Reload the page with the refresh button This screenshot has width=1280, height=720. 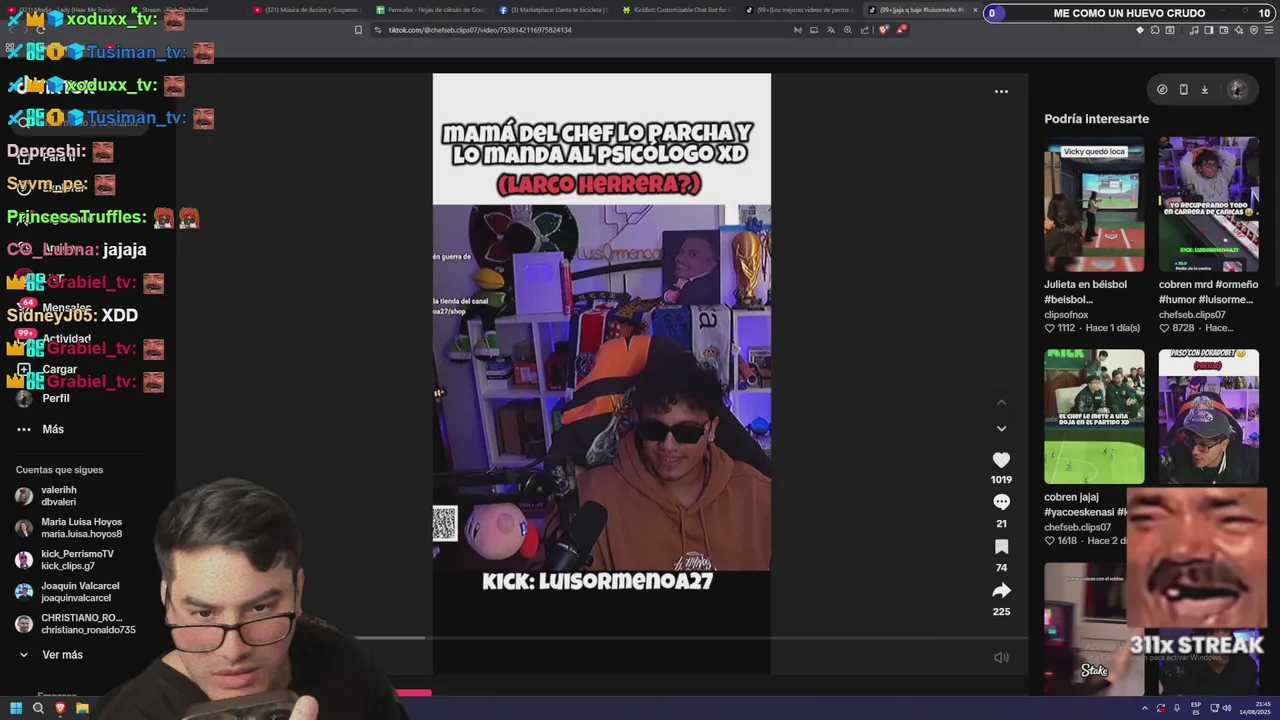pos(40,30)
